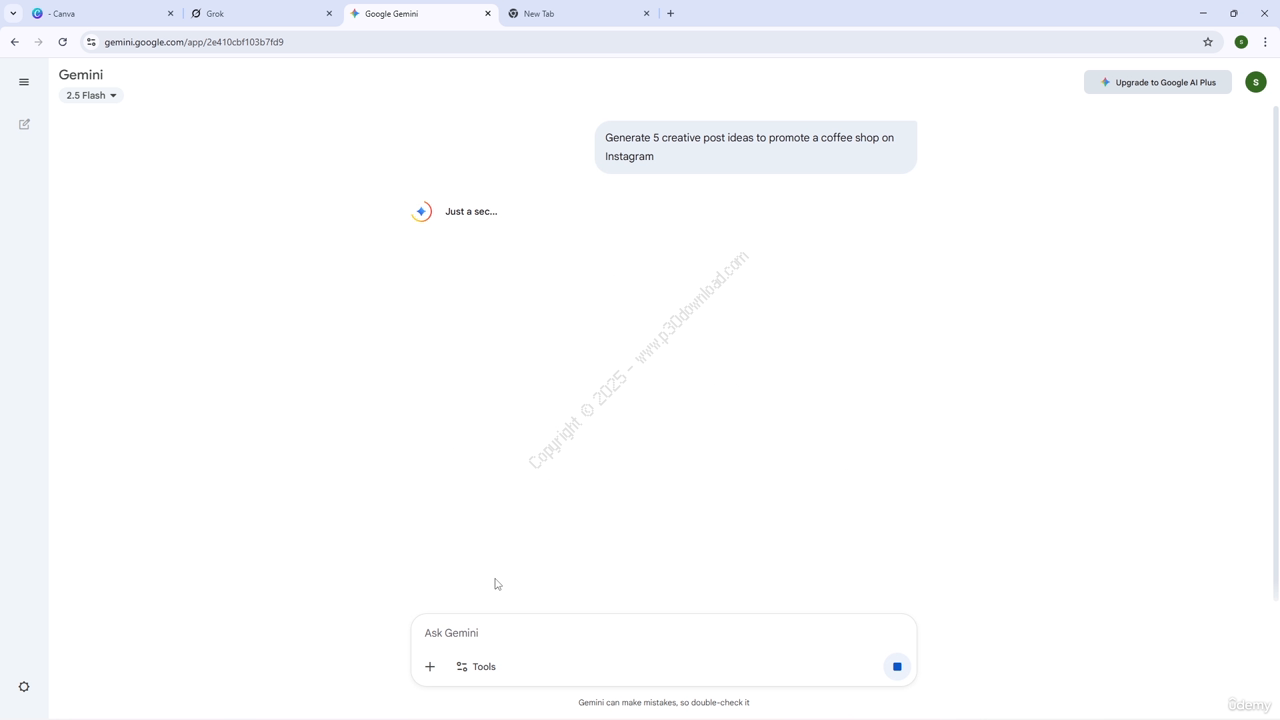The image size is (1280, 720).
Task: Reload the page
Action: (x=62, y=42)
